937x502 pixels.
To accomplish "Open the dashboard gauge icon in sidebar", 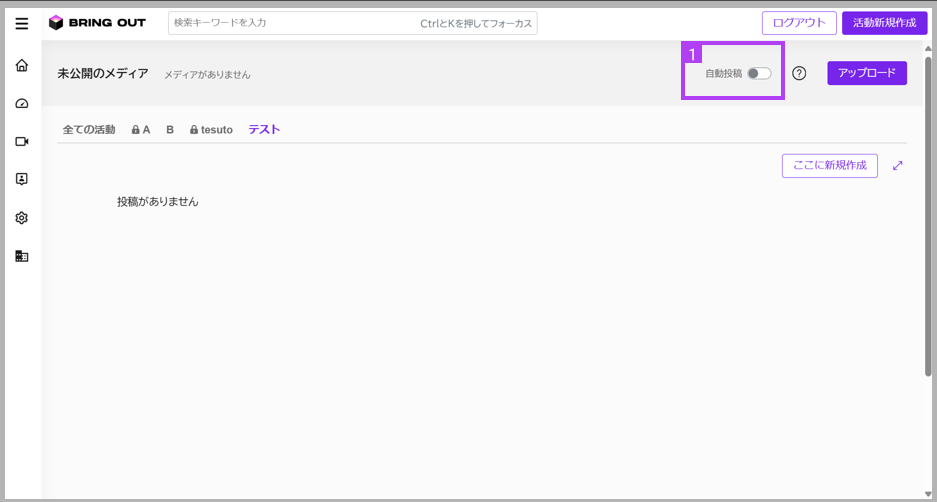I will (22, 103).
